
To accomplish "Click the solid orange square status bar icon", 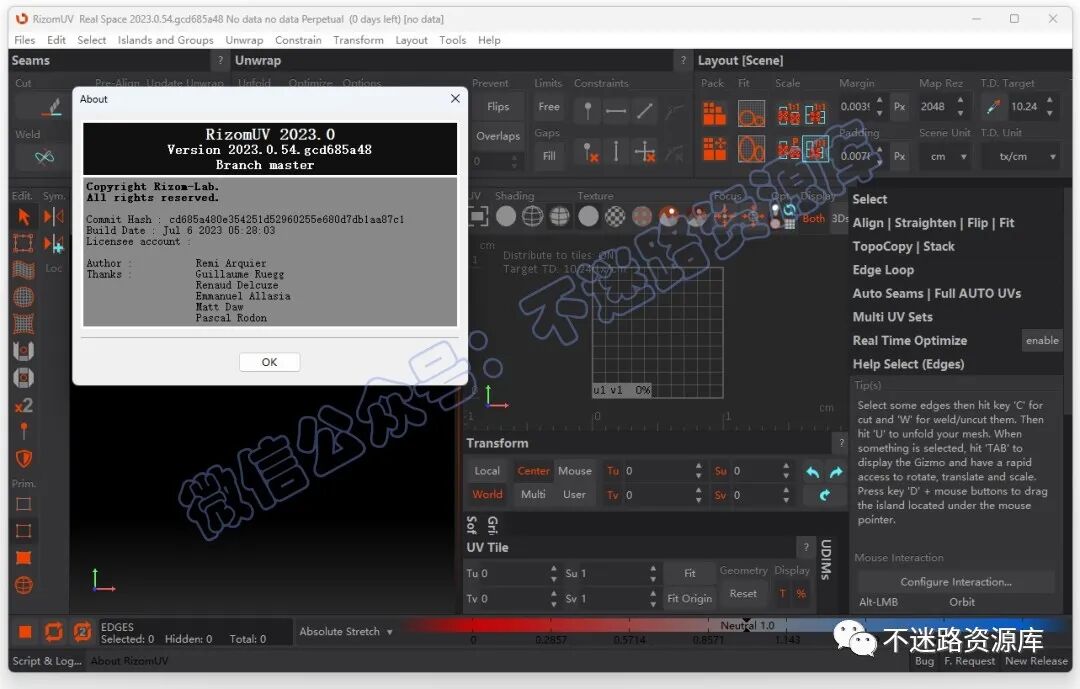I will [x=25, y=632].
